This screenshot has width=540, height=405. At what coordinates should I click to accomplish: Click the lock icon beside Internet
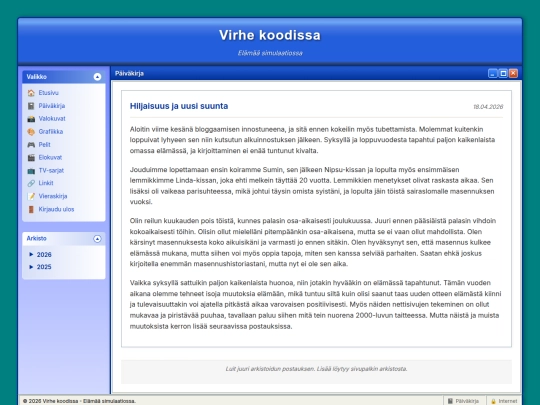[x=493, y=401]
